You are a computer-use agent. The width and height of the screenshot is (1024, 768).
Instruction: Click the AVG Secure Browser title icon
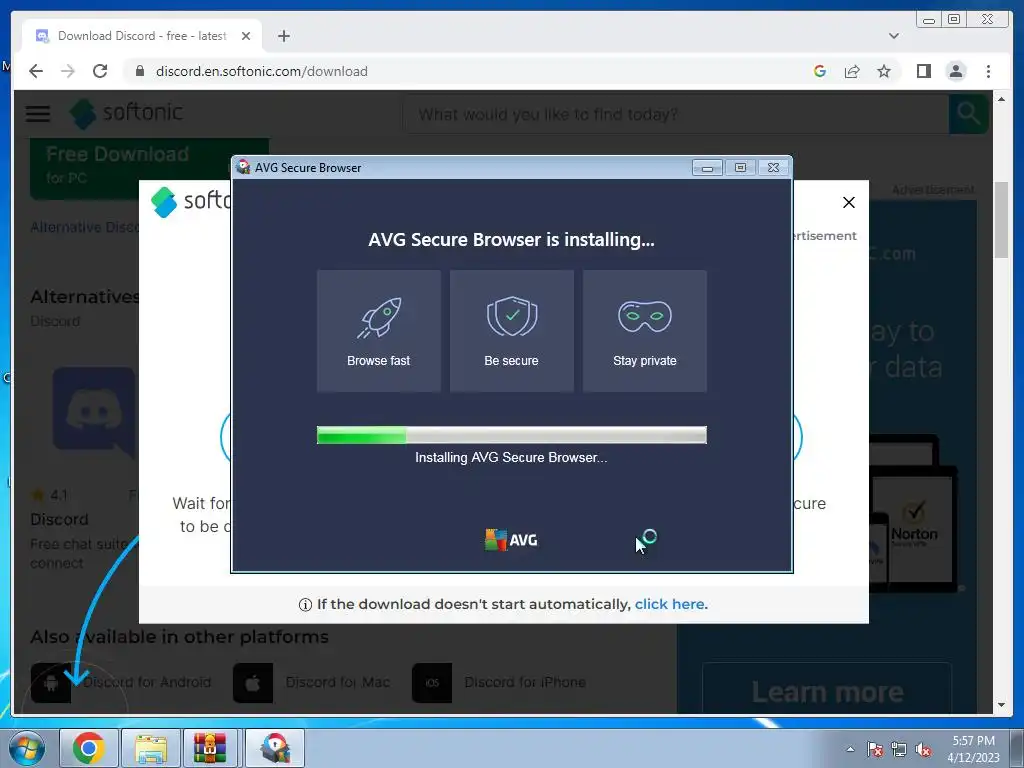tap(244, 167)
